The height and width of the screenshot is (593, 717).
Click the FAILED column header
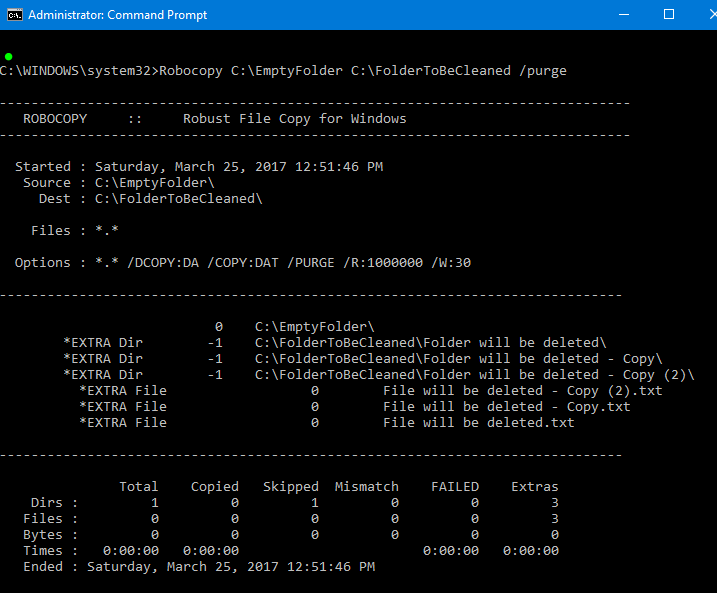pyautogui.click(x=454, y=487)
